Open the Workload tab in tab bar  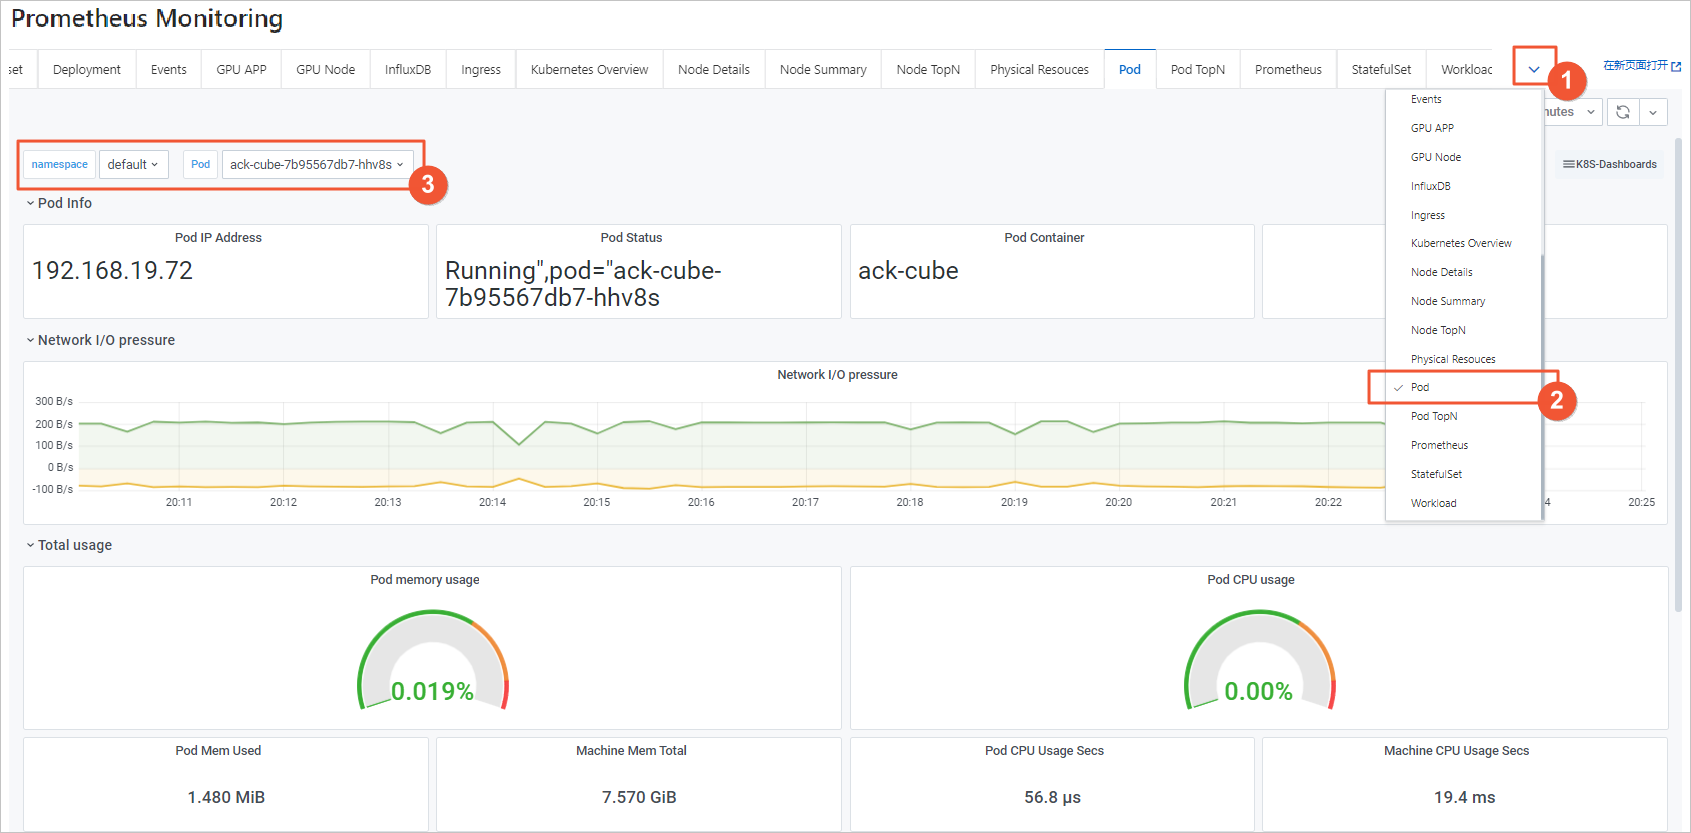(1460, 69)
